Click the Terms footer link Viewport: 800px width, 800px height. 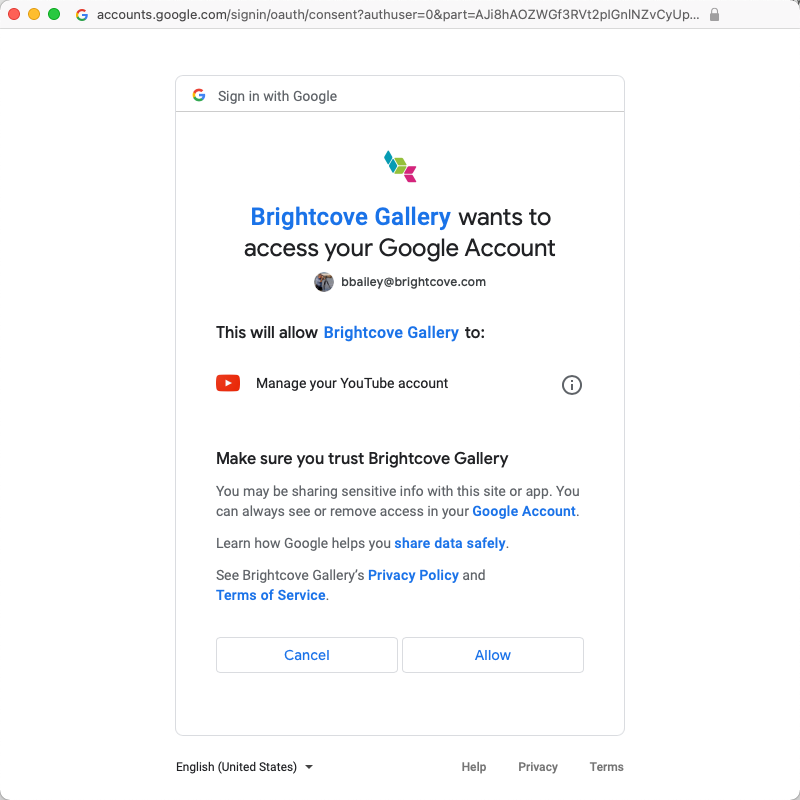[x=606, y=767]
